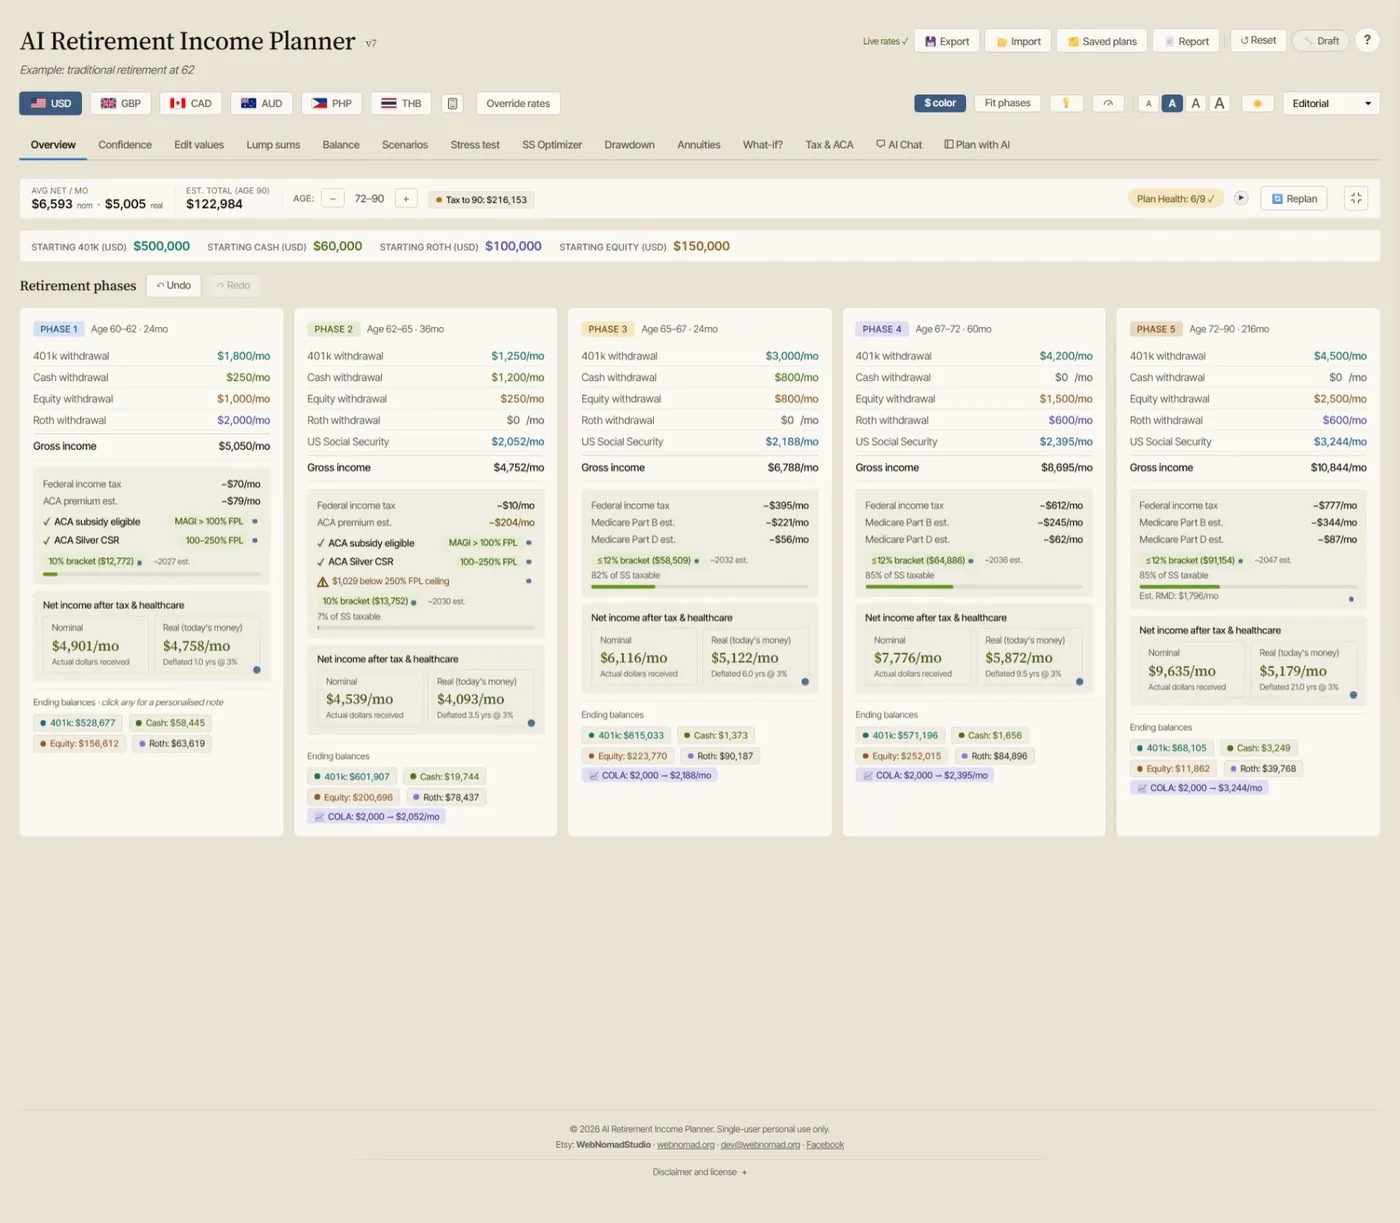This screenshot has height=1223, width=1400.
Task: Click the sun theme icon
Action: click(x=1257, y=103)
